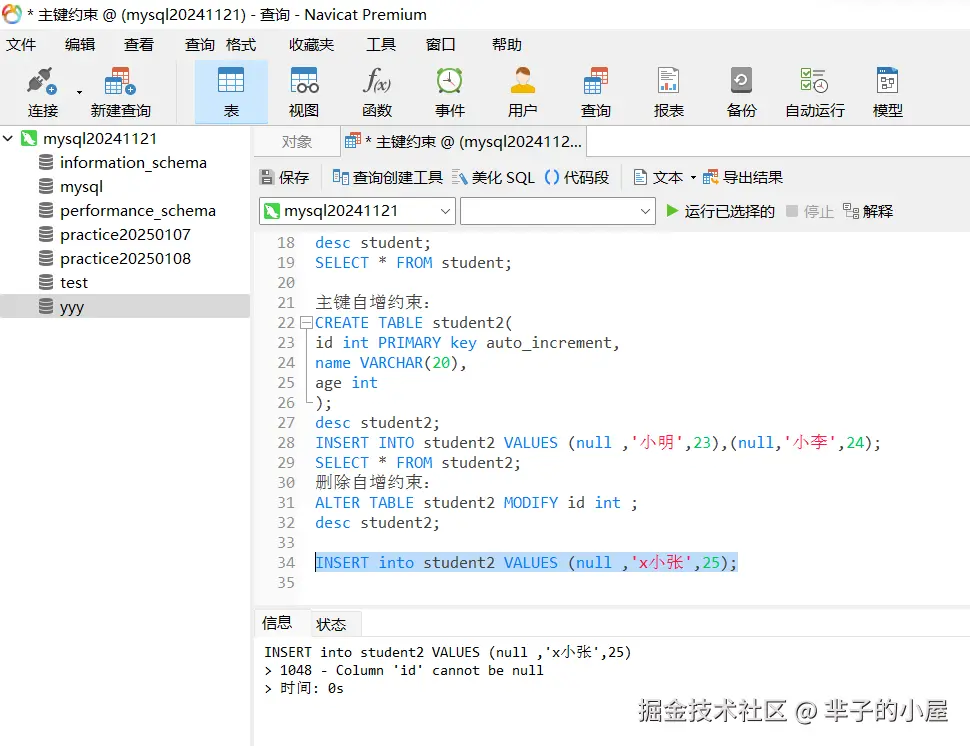Screen dimensions: 970x746
Task: Open the 自动运行 (Automation) toolbar icon
Action: coord(815,92)
